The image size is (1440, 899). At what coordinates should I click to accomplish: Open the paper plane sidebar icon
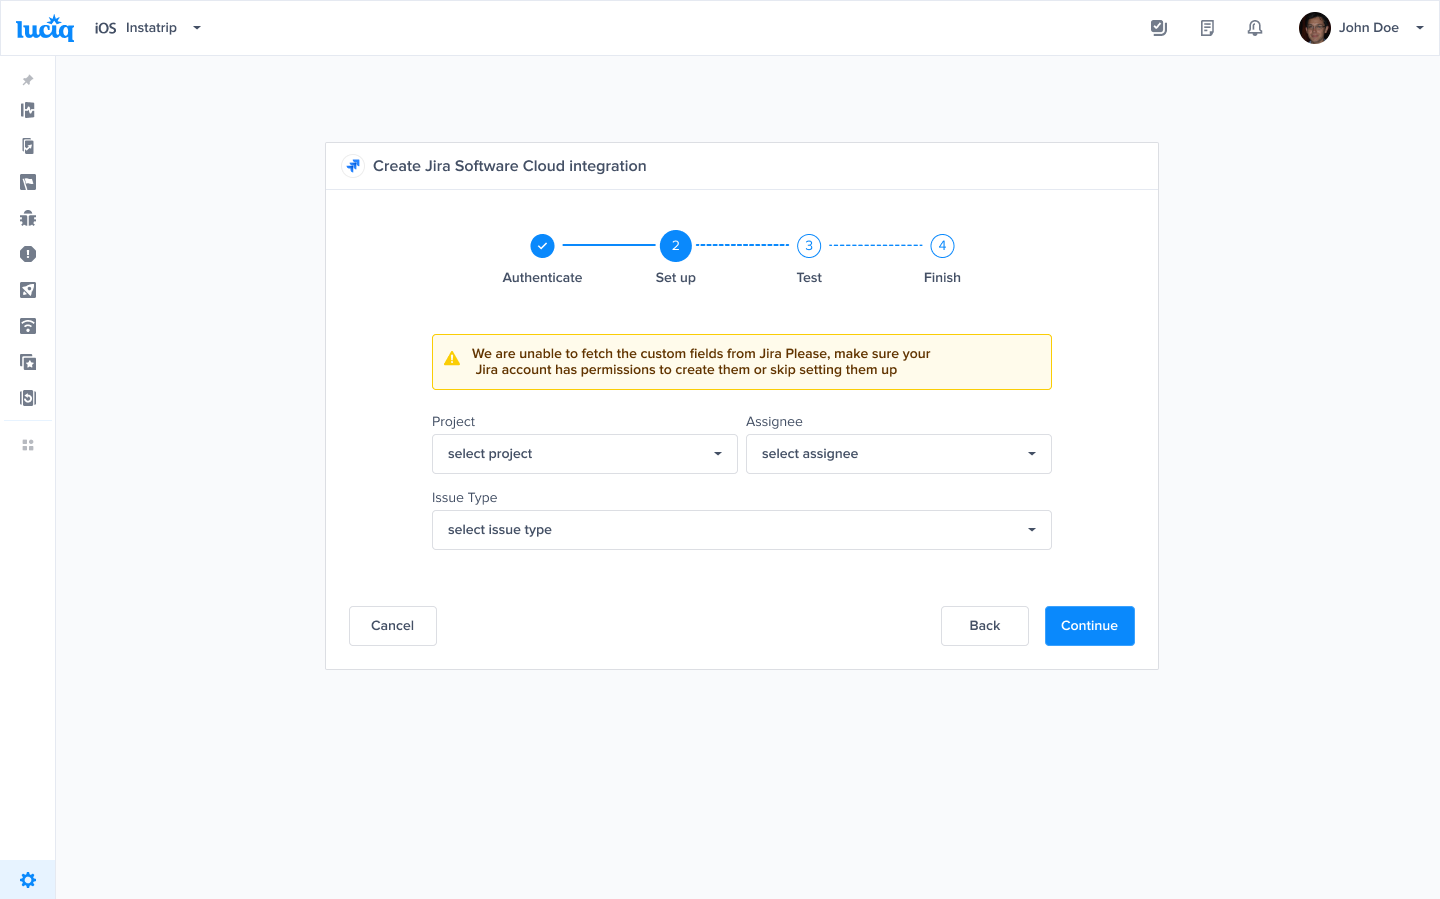27,290
